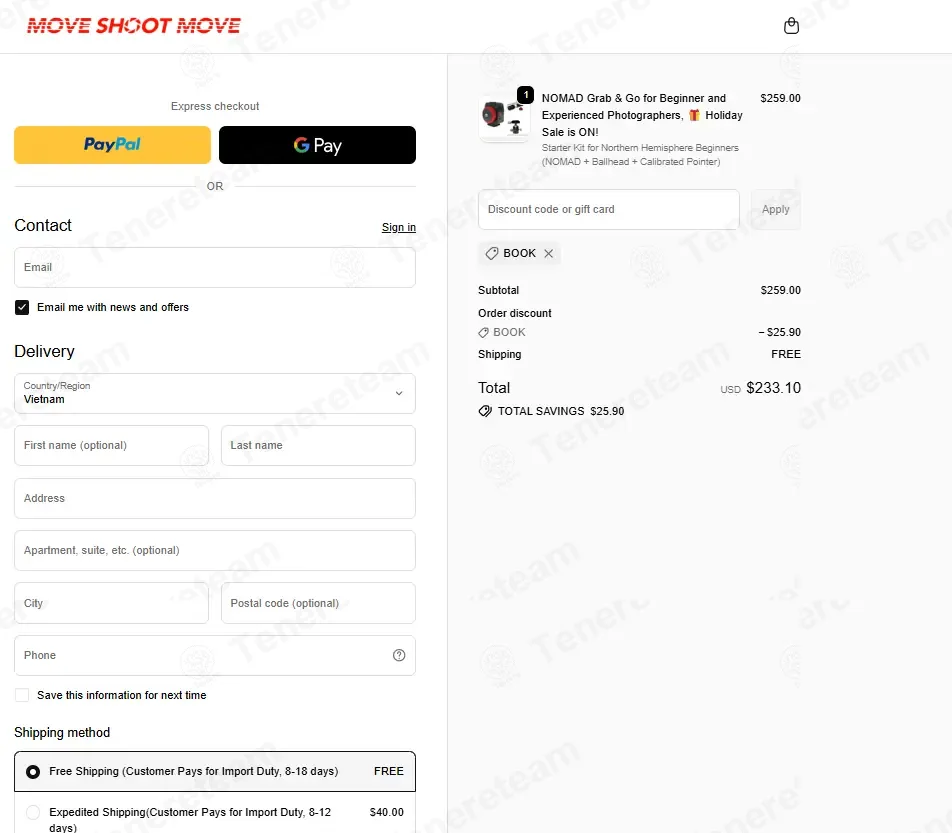Click the BOOK order discount tag icon
Screen dimensions: 952x833
coord(483,332)
